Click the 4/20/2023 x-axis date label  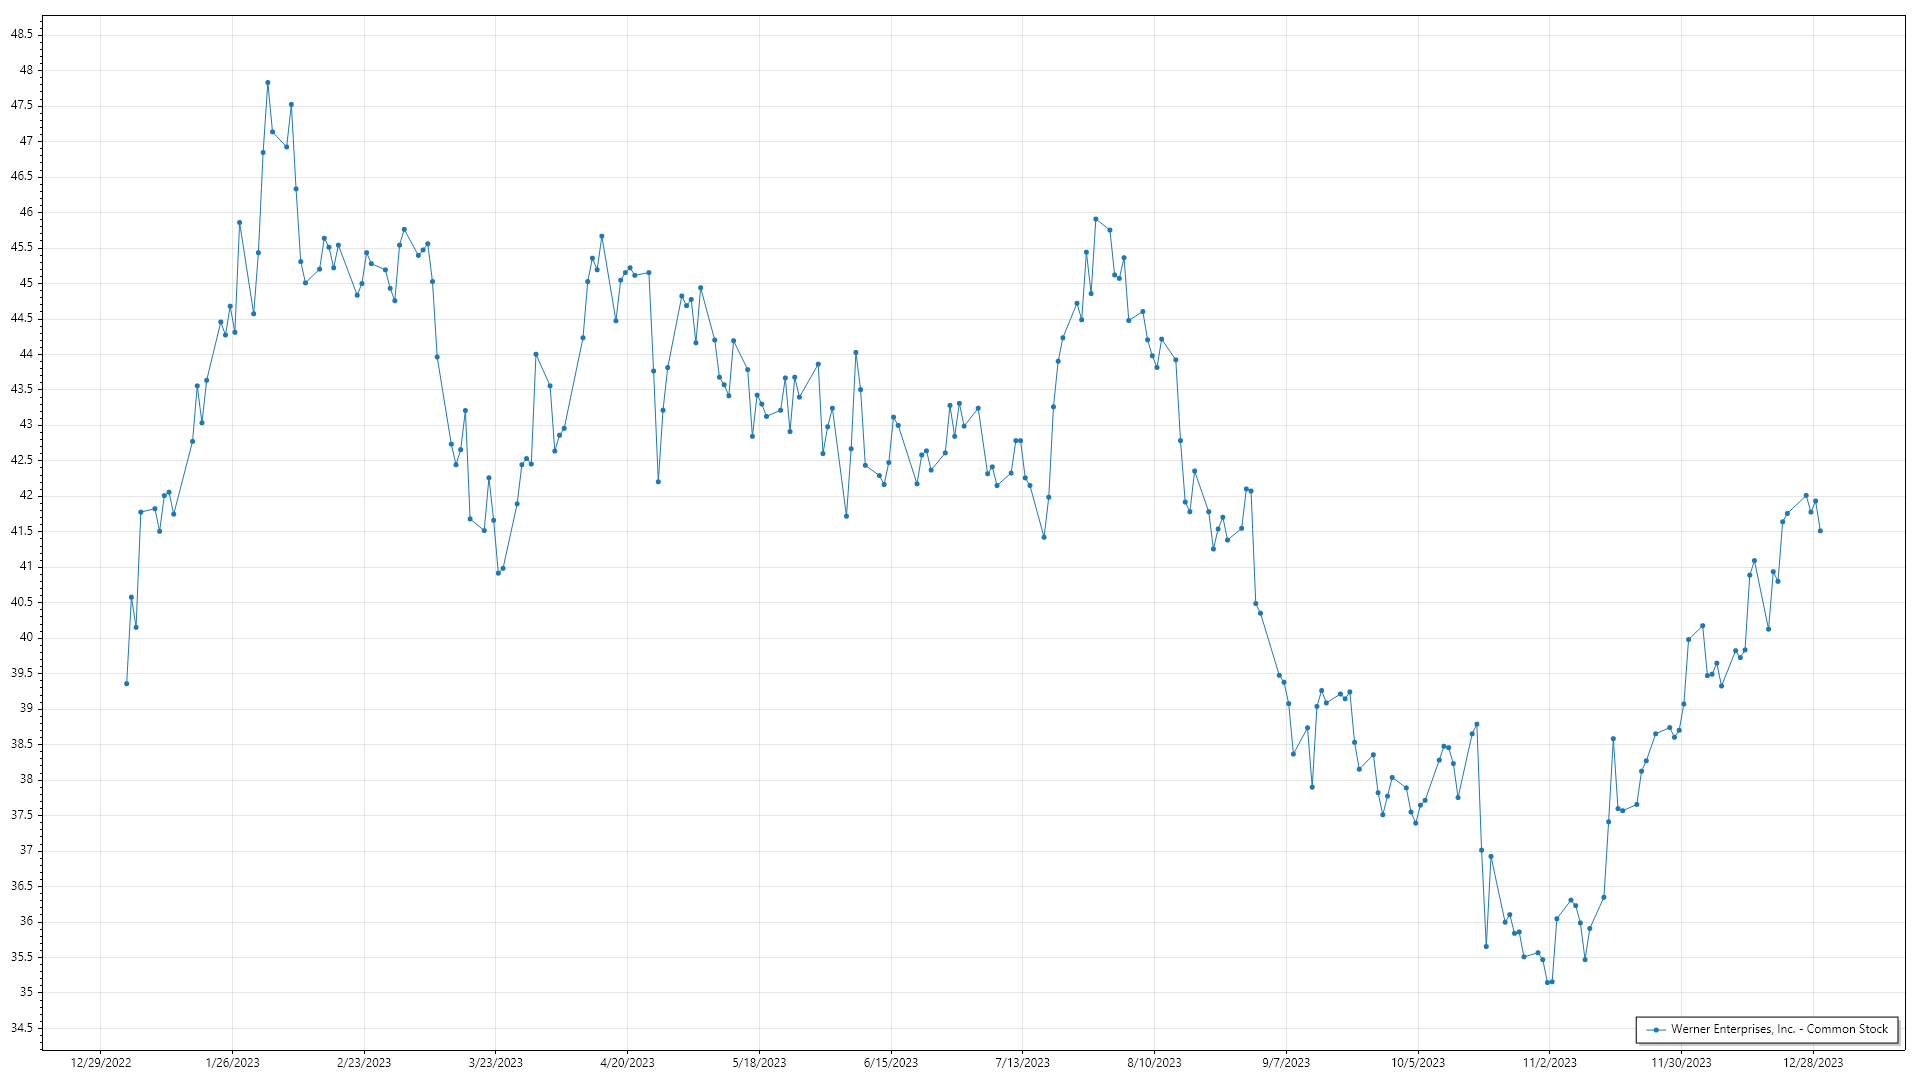[627, 1063]
